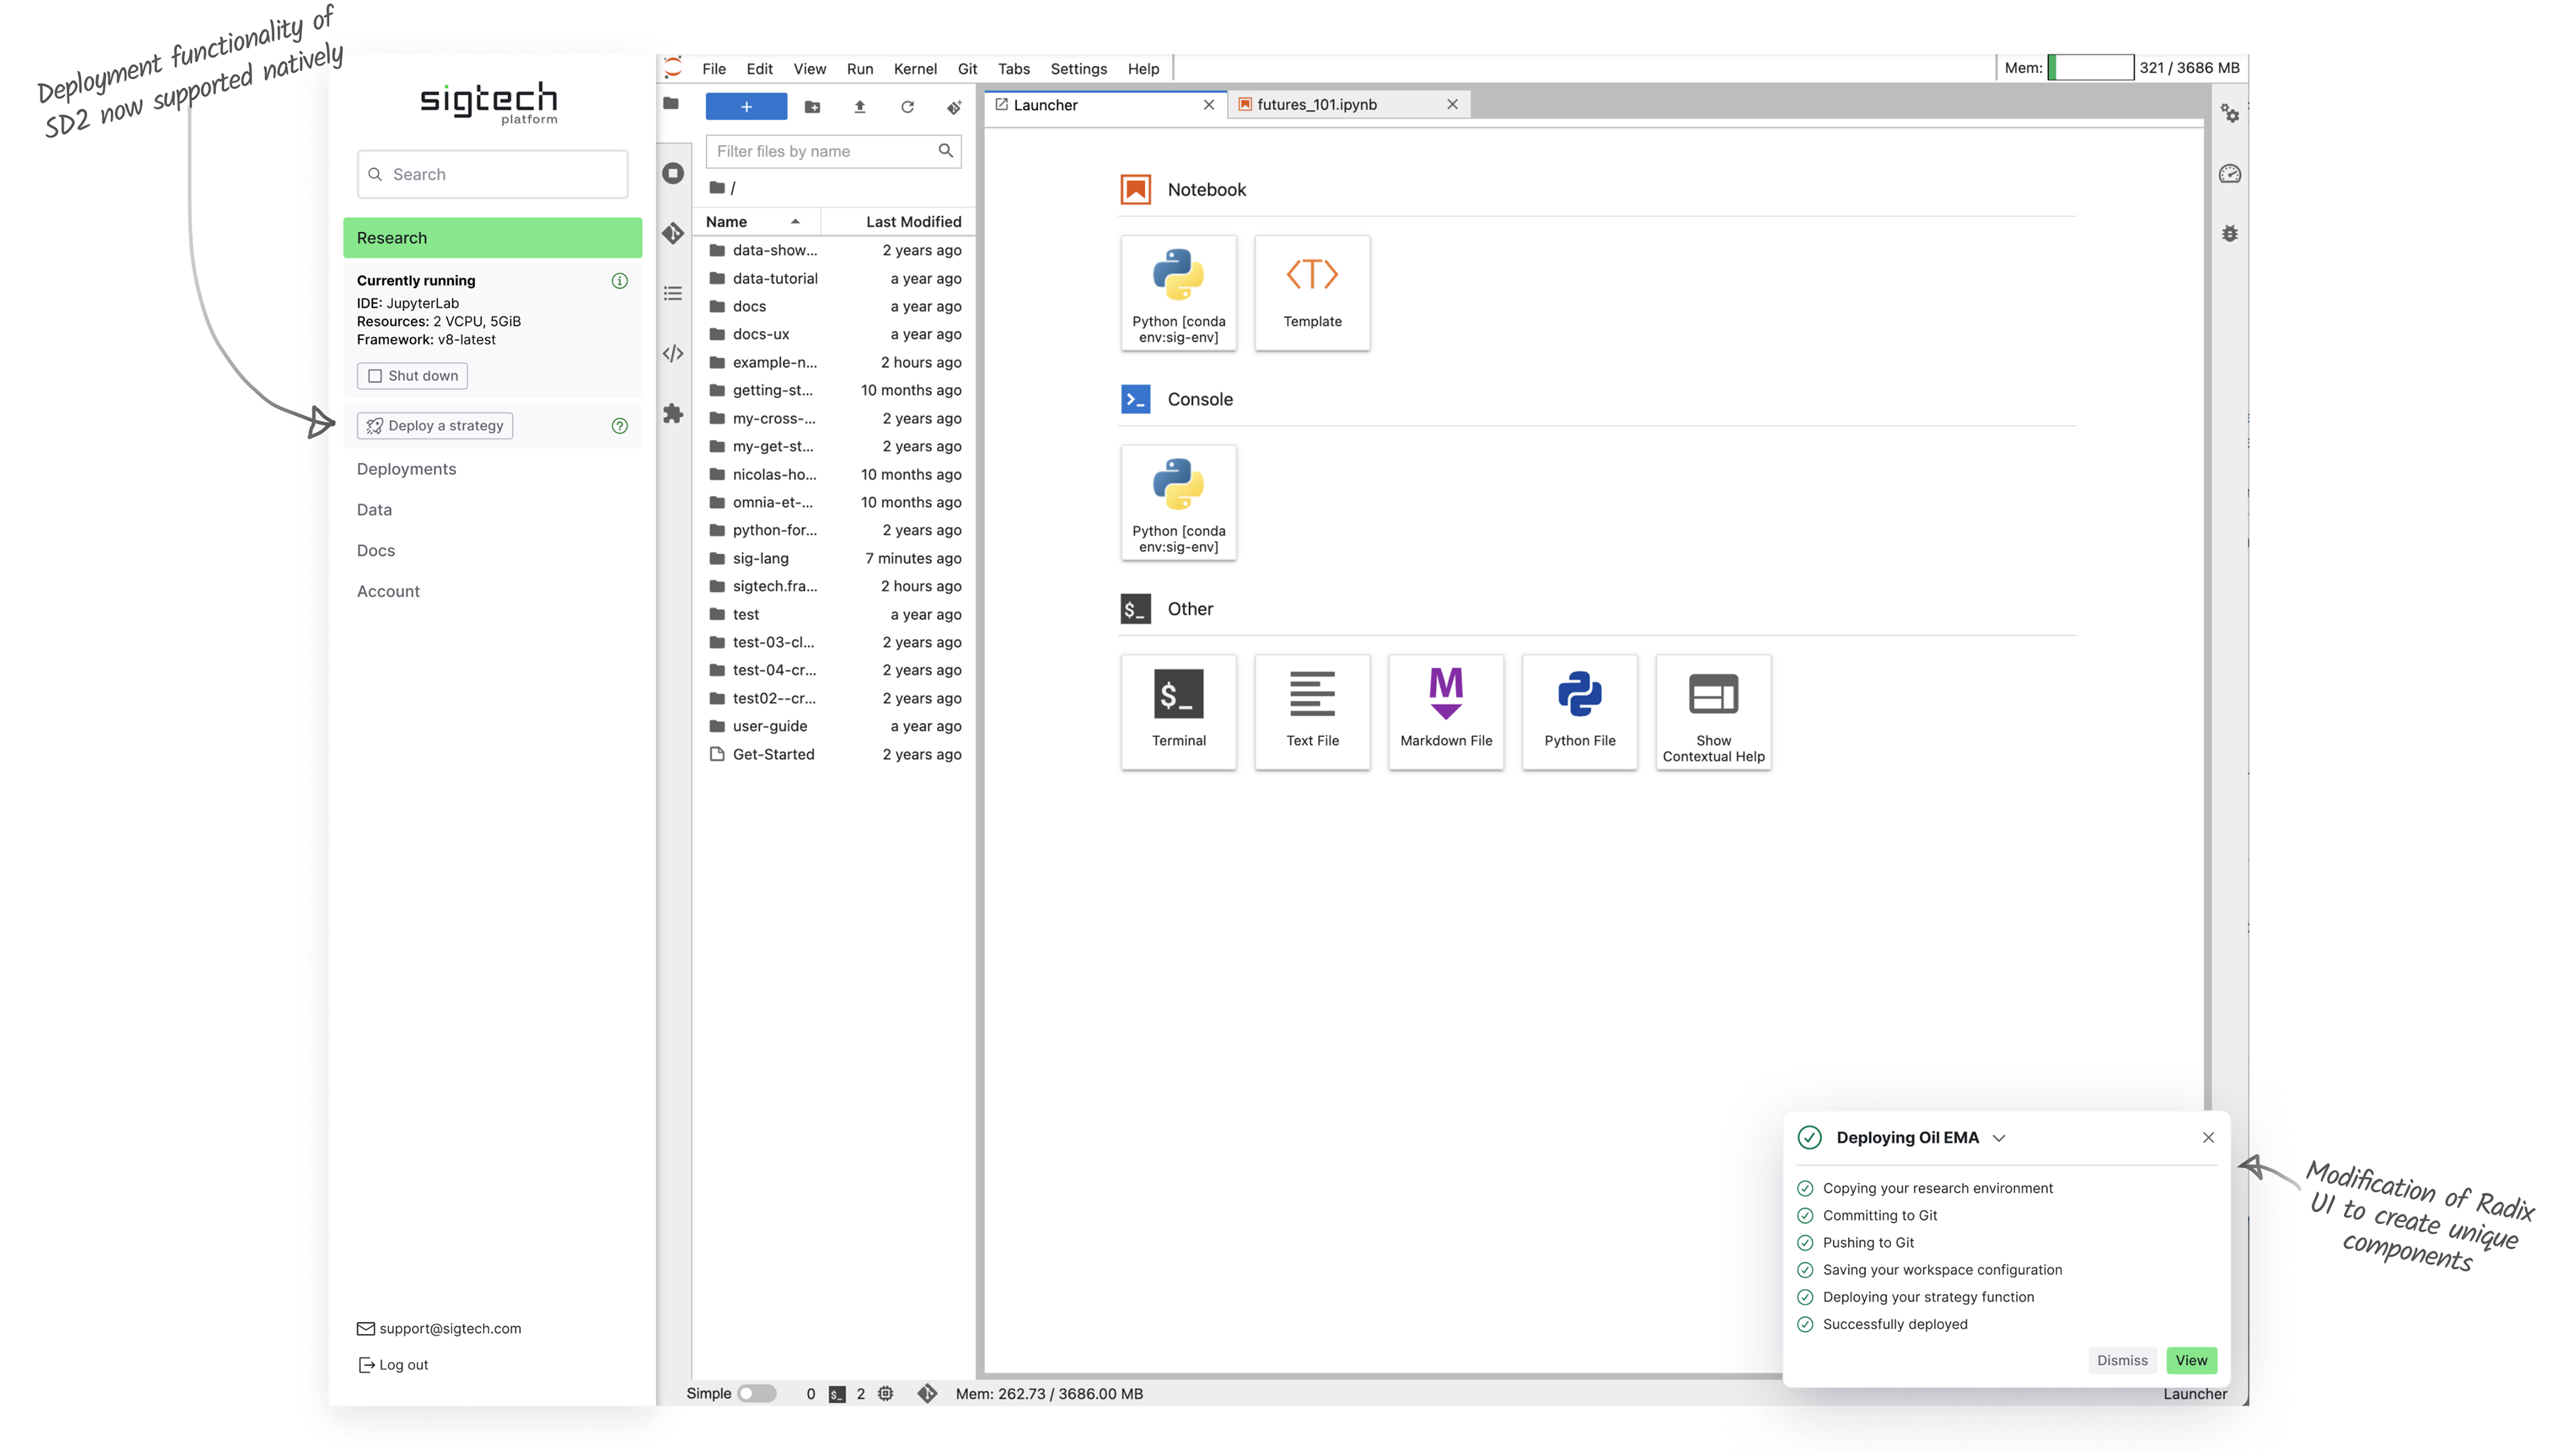Open the Property Inspector gears icon
Viewport: 2576px width, 1454px height.
click(x=2229, y=113)
